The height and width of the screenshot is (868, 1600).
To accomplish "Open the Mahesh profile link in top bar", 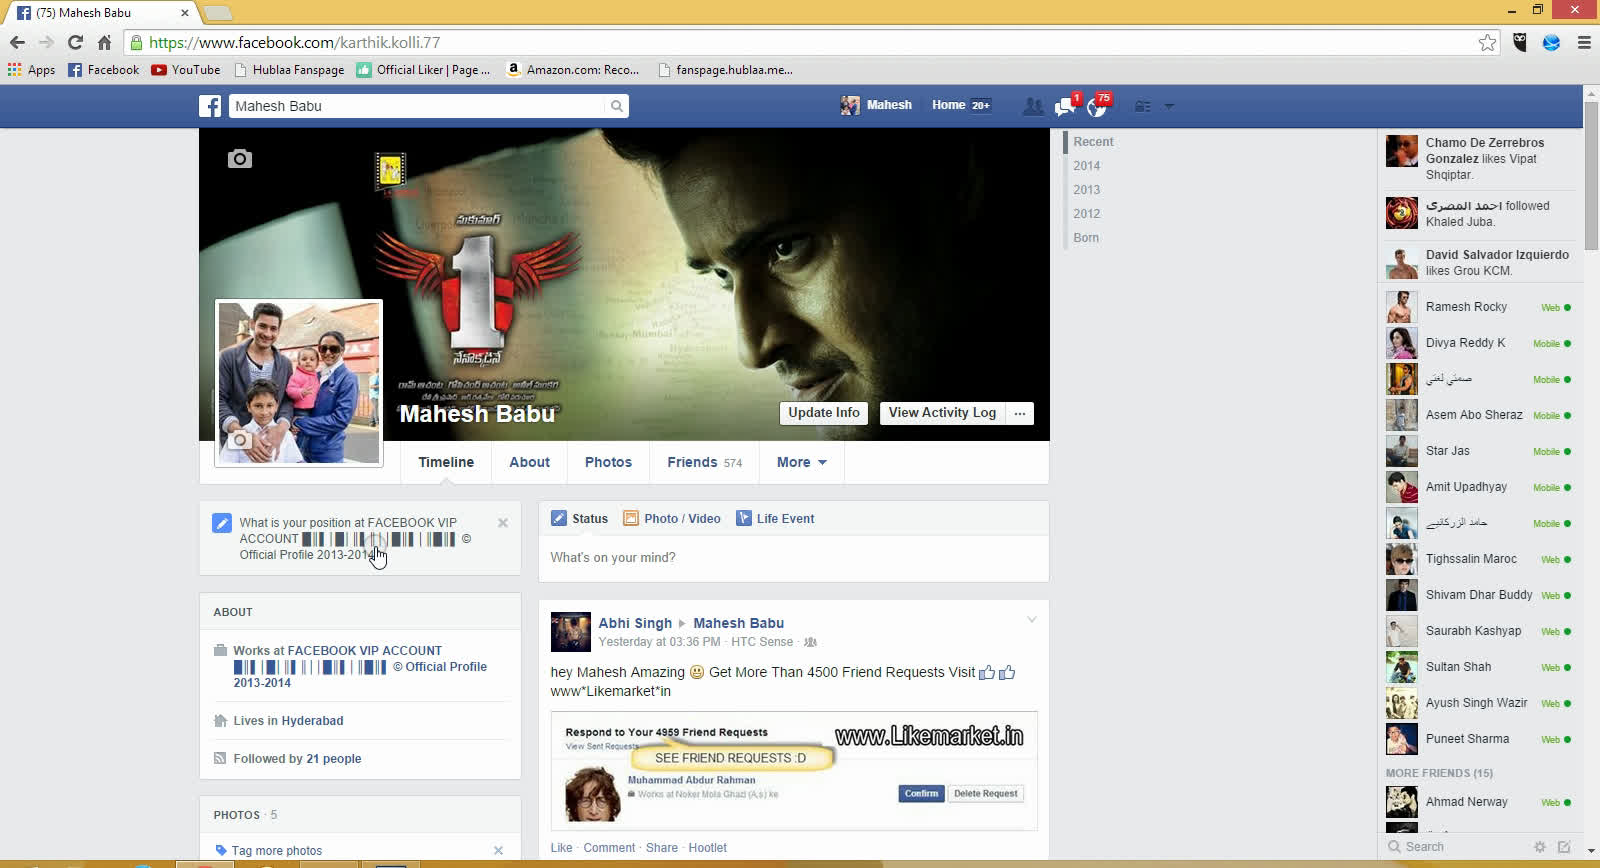I will (x=876, y=105).
